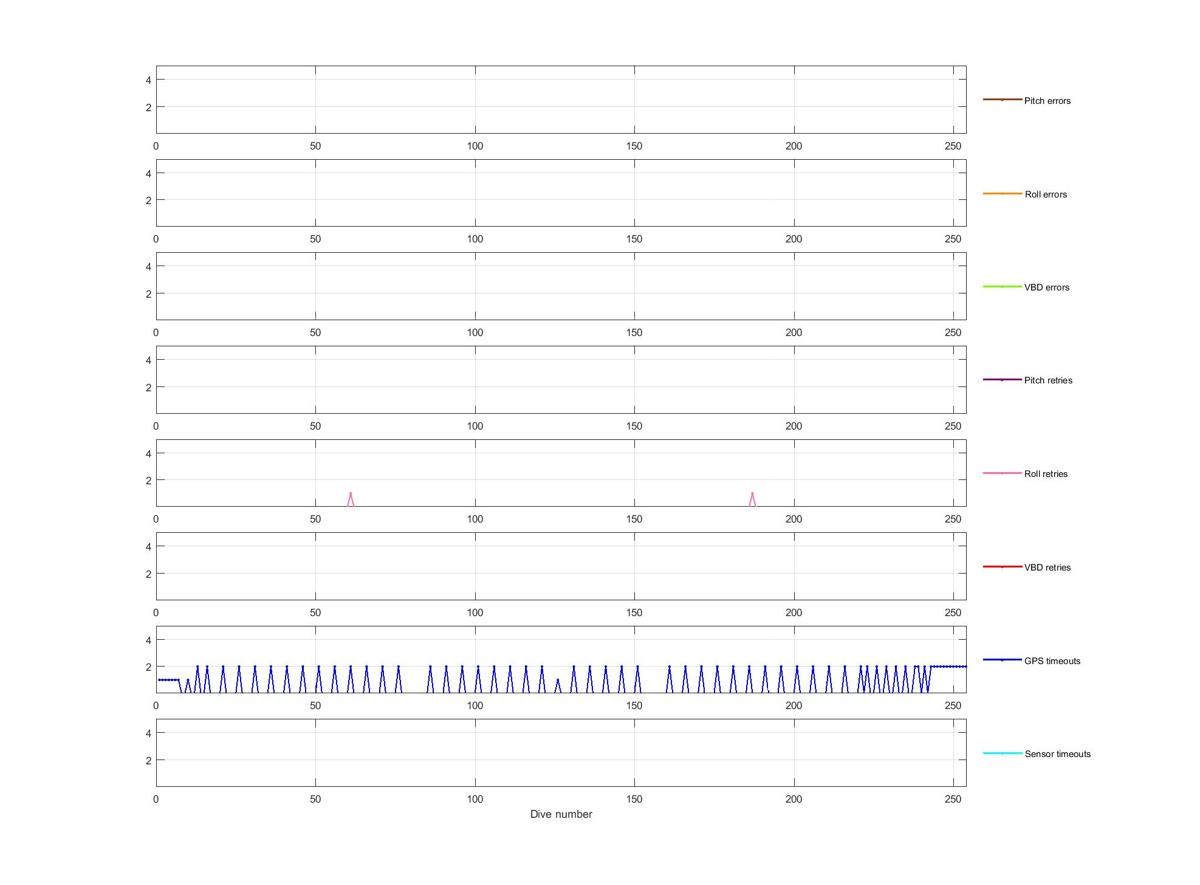Select the orange Roll errors legend line
The height and width of the screenshot is (885, 1200).
pos(1002,193)
